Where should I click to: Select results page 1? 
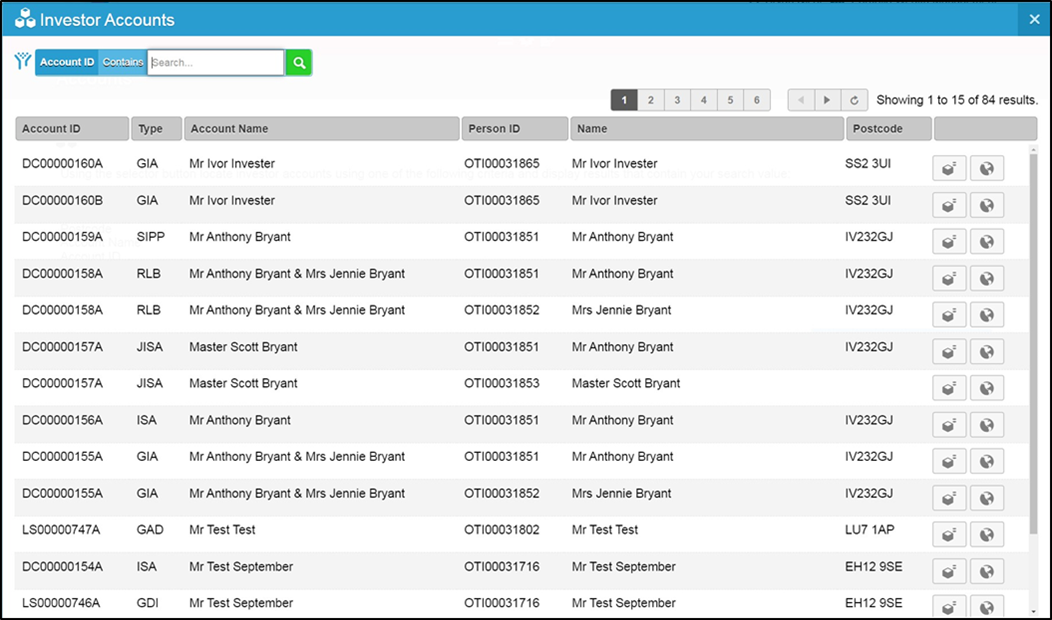[624, 100]
